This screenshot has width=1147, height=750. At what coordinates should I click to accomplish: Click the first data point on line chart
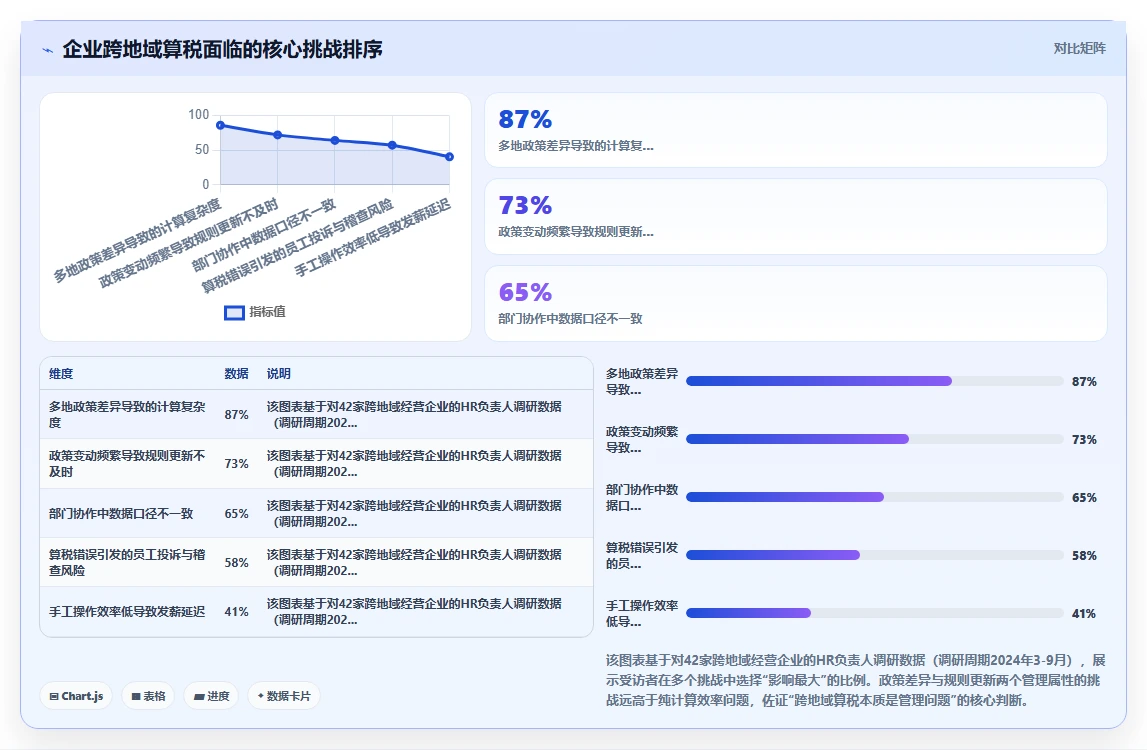click(x=220, y=125)
